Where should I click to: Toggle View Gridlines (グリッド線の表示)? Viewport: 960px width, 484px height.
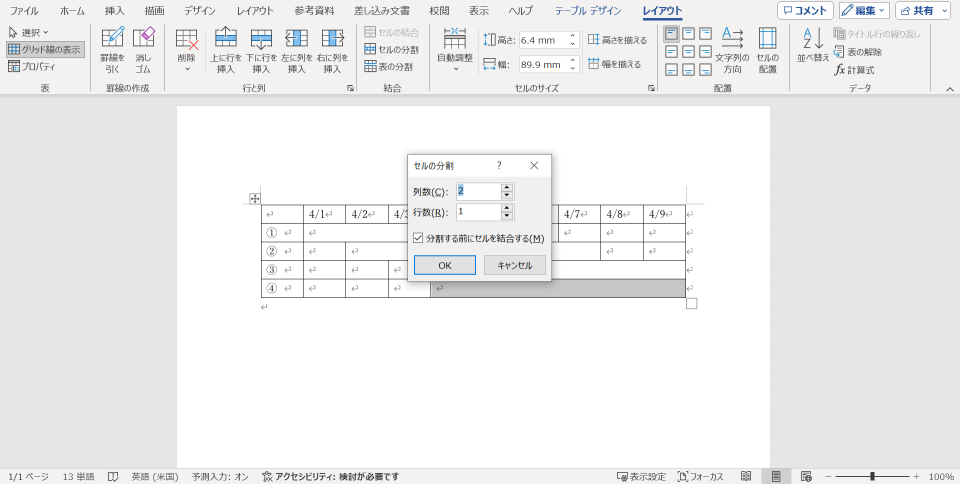click(45, 50)
